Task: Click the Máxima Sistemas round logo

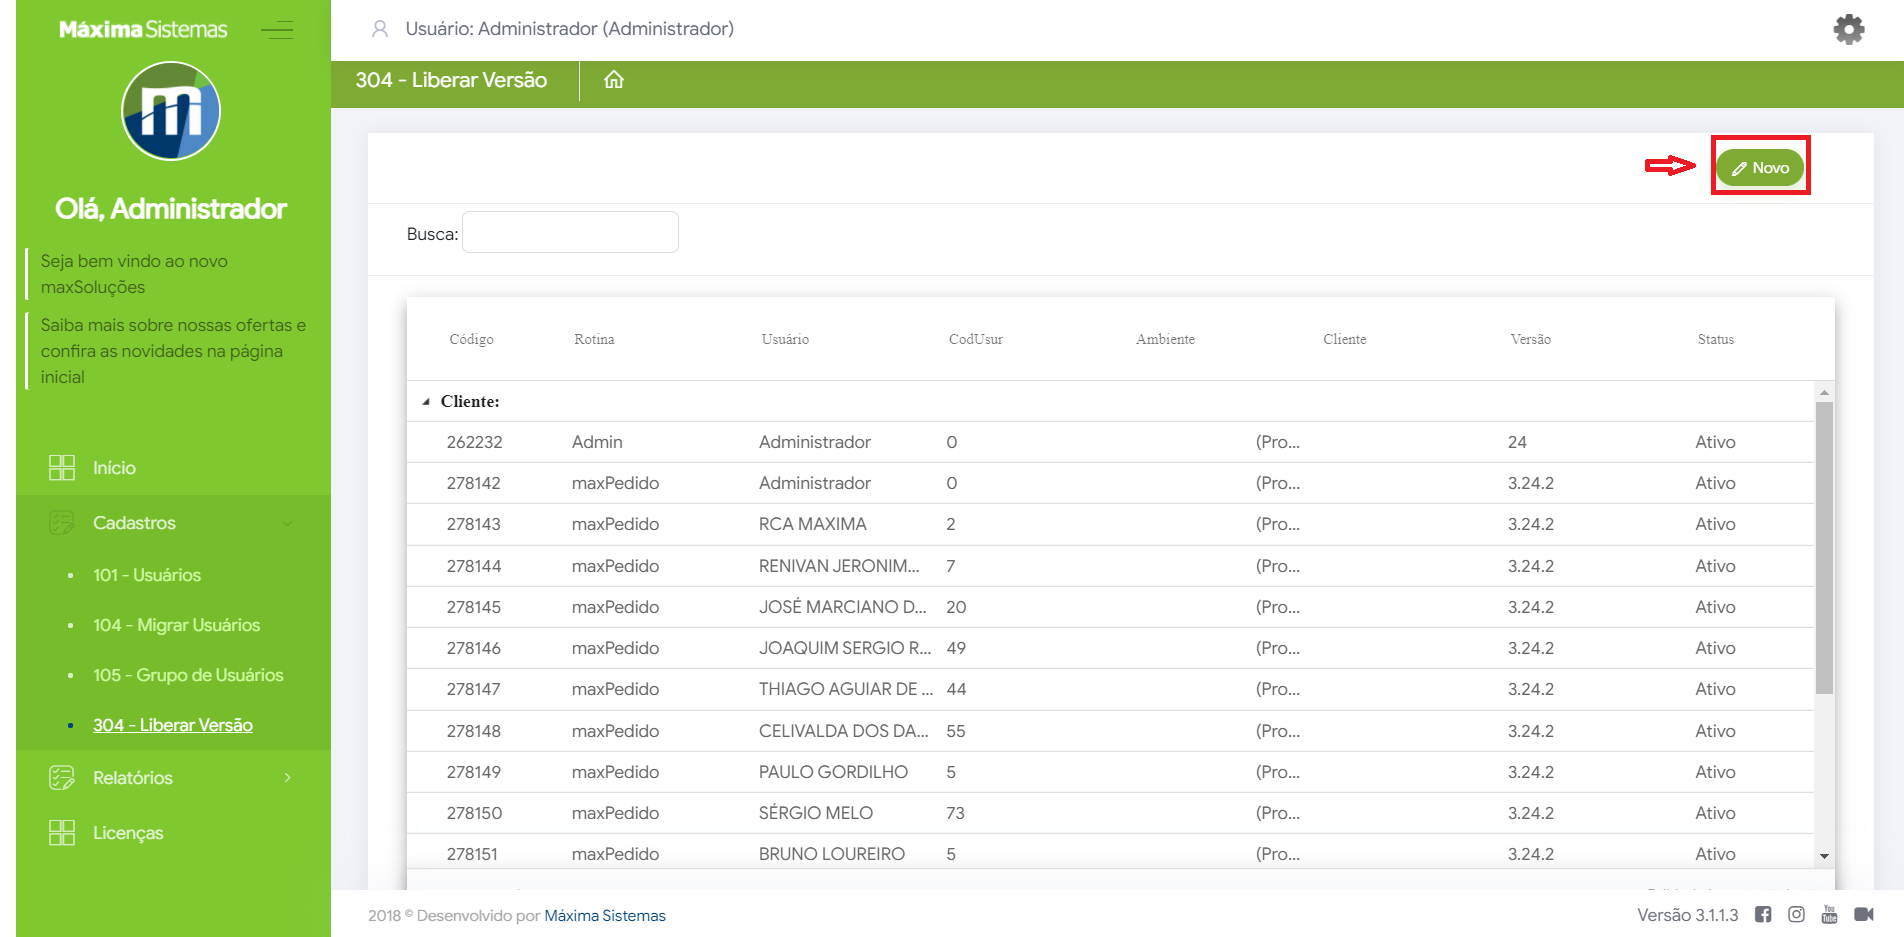Action: click(x=171, y=111)
